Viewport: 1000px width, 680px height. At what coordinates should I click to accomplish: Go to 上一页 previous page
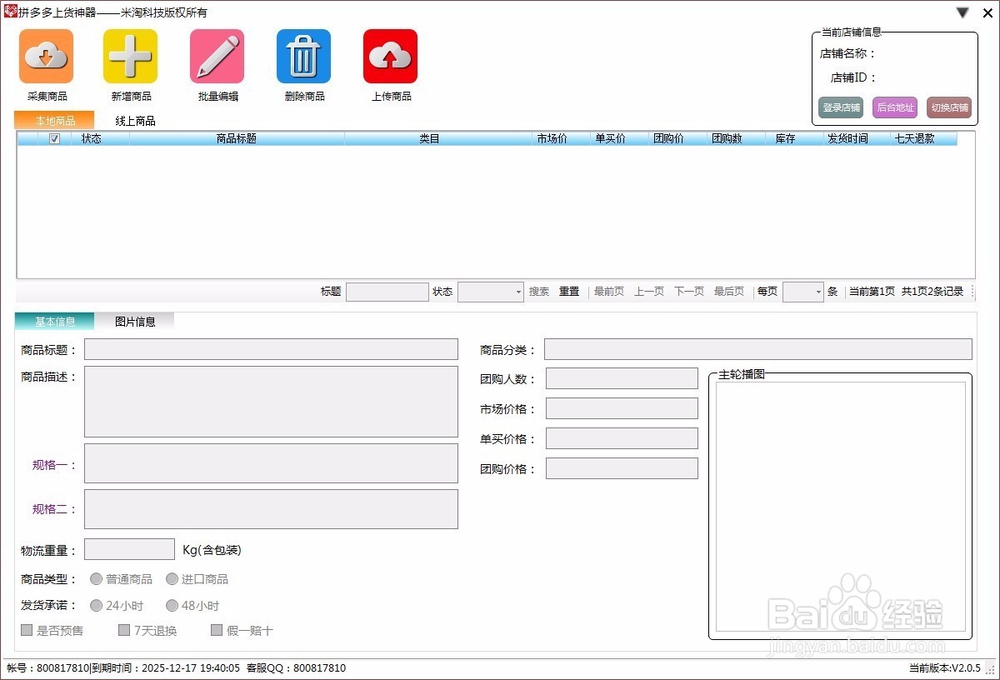pos(649,292)
